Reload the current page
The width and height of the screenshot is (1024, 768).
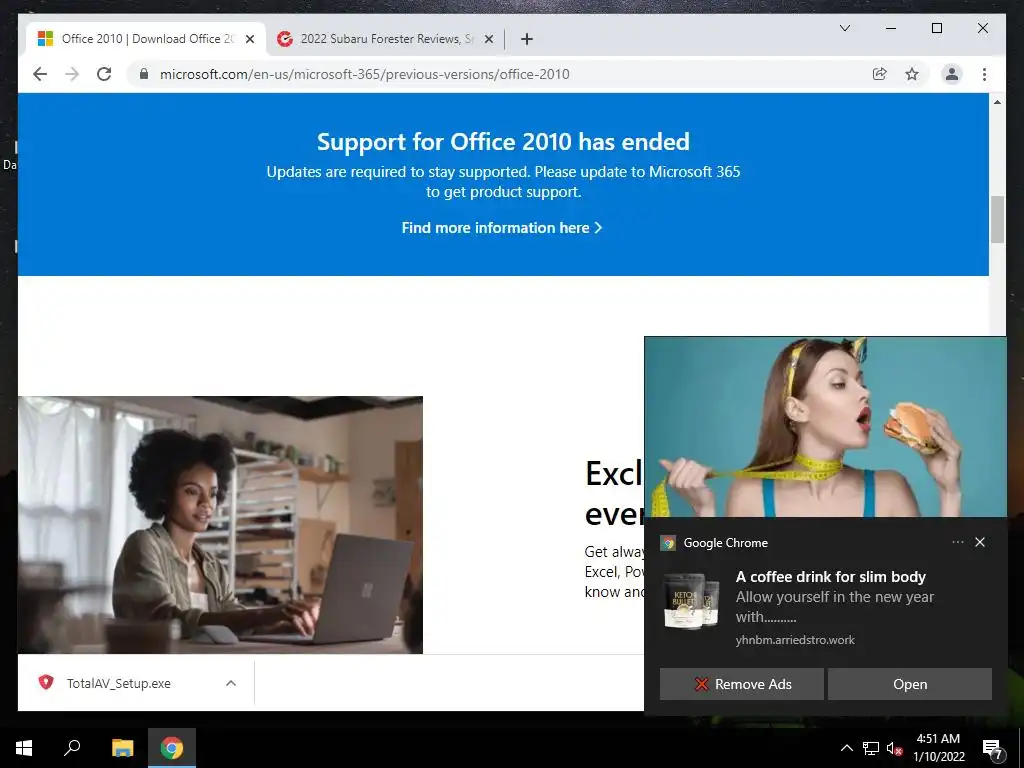pyautogui.click(x=104, y=74)
